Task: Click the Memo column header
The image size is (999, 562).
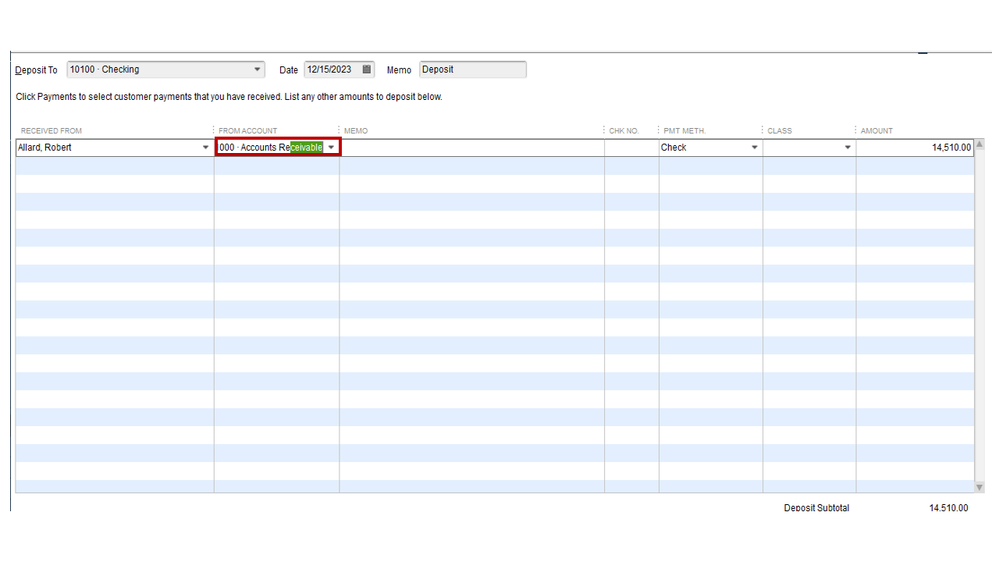Action: [x=356, y=131]
